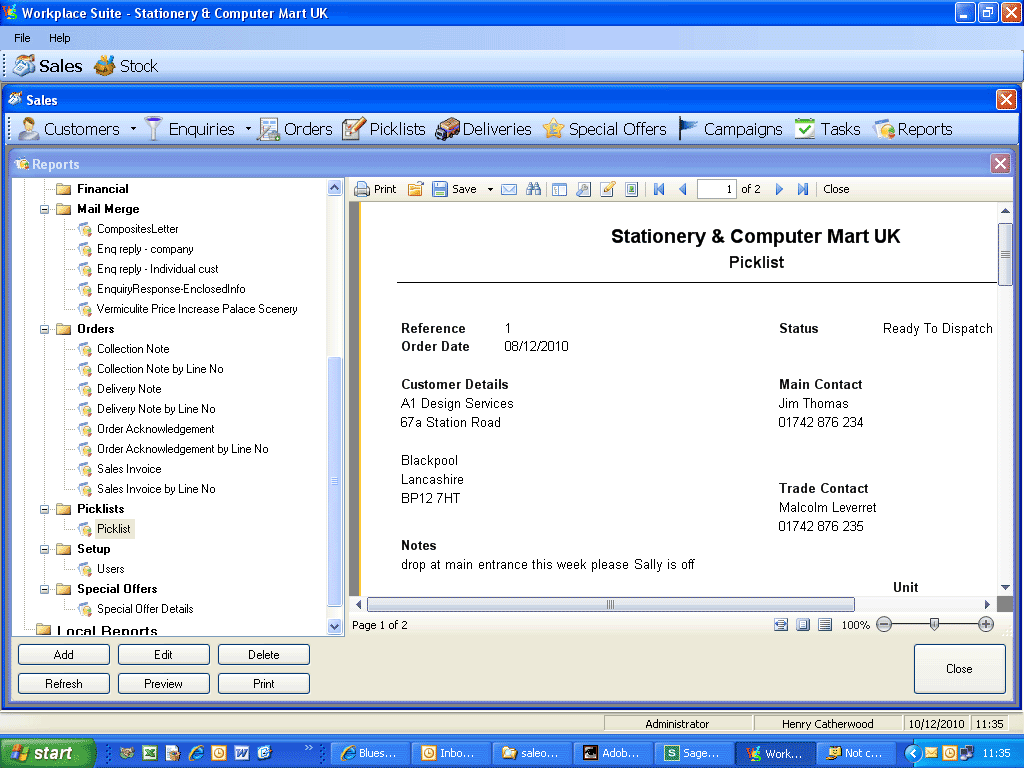1024x768 pixels.
Task: Select the Special Offer Details report
Action: (x=145, y=609)
